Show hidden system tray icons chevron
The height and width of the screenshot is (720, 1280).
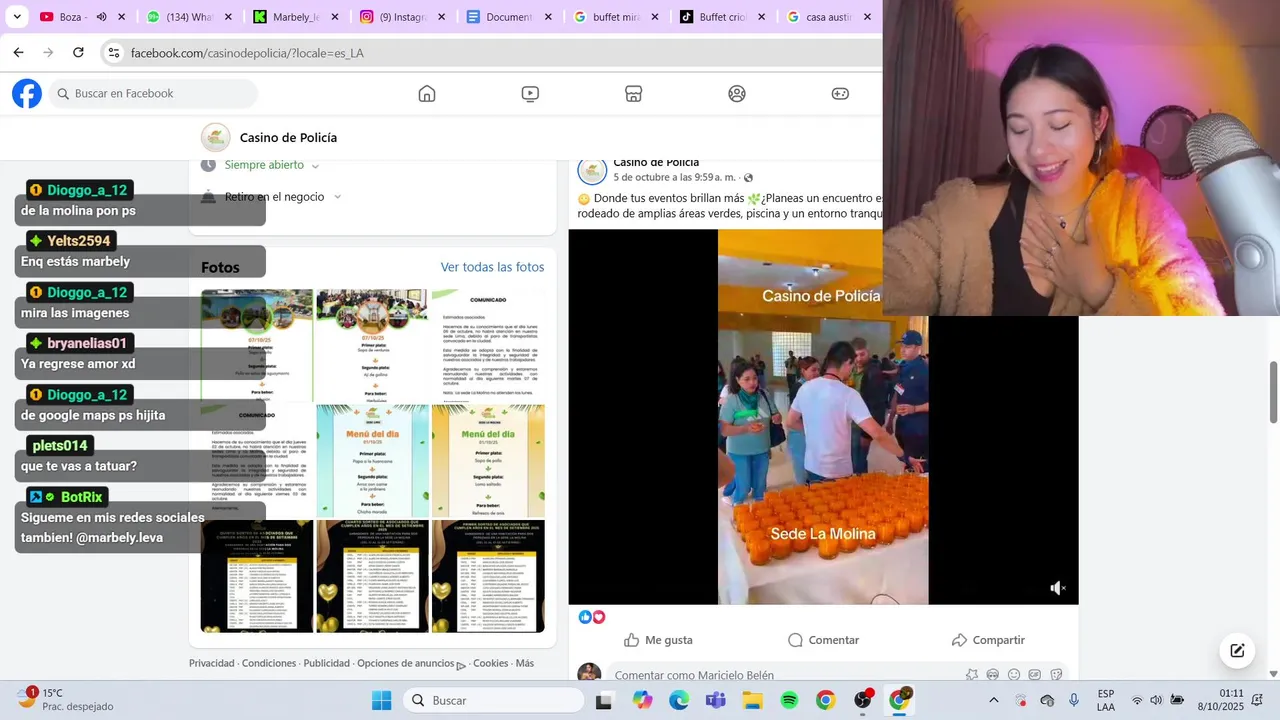click(993, 700)
